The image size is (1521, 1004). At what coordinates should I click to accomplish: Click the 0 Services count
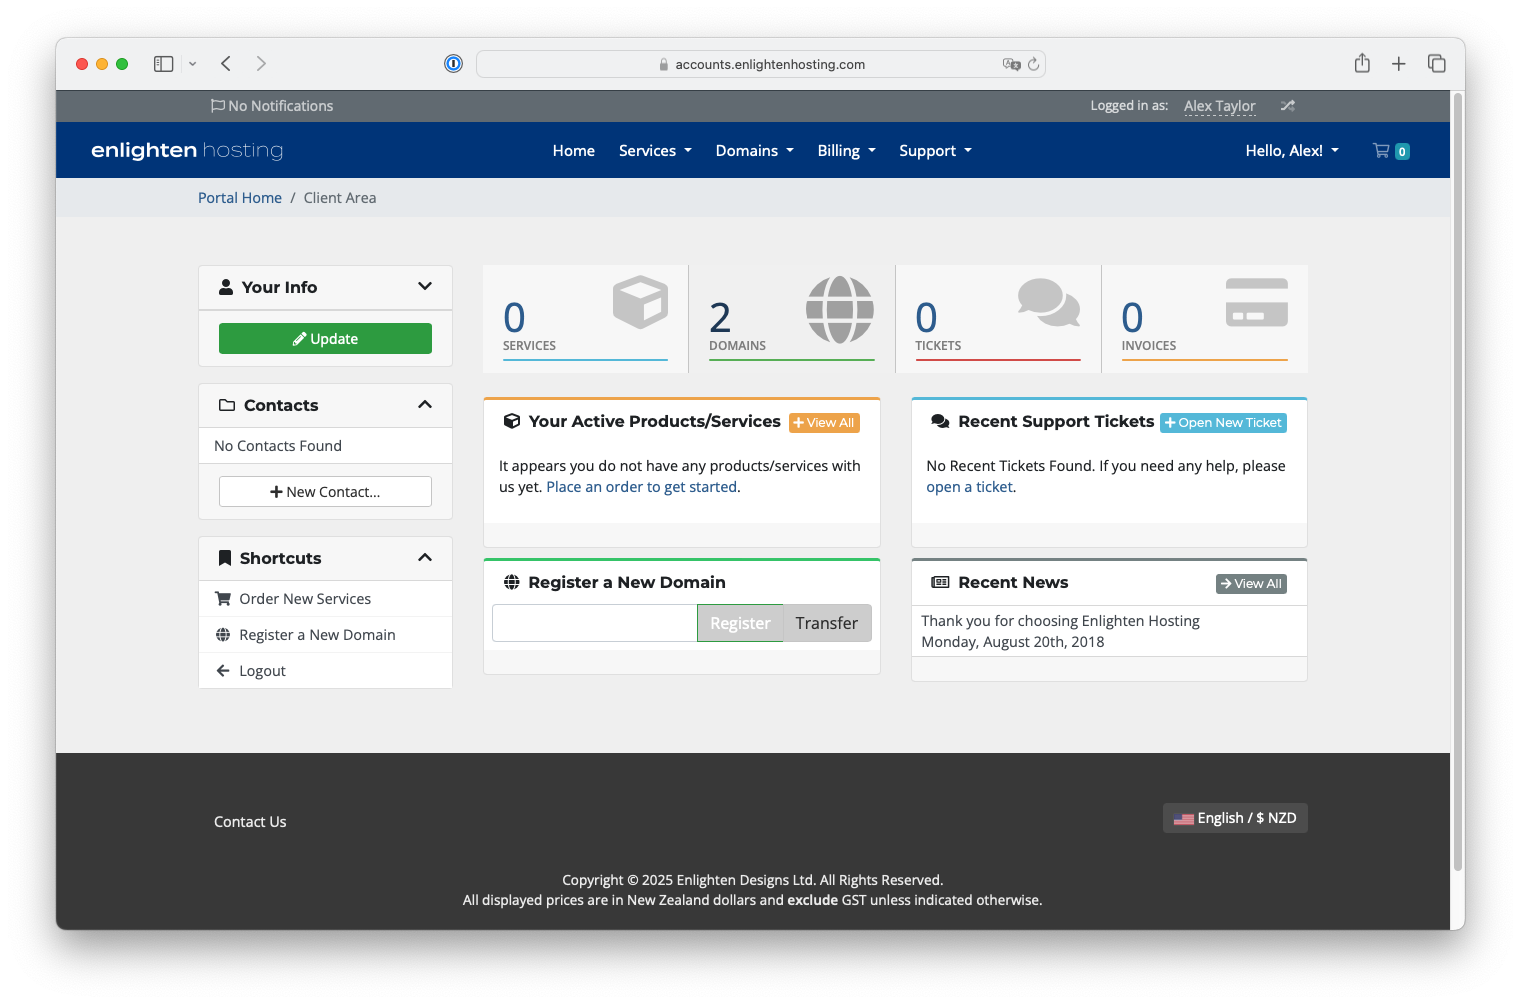pyautogui.click(x=514, y=319)
